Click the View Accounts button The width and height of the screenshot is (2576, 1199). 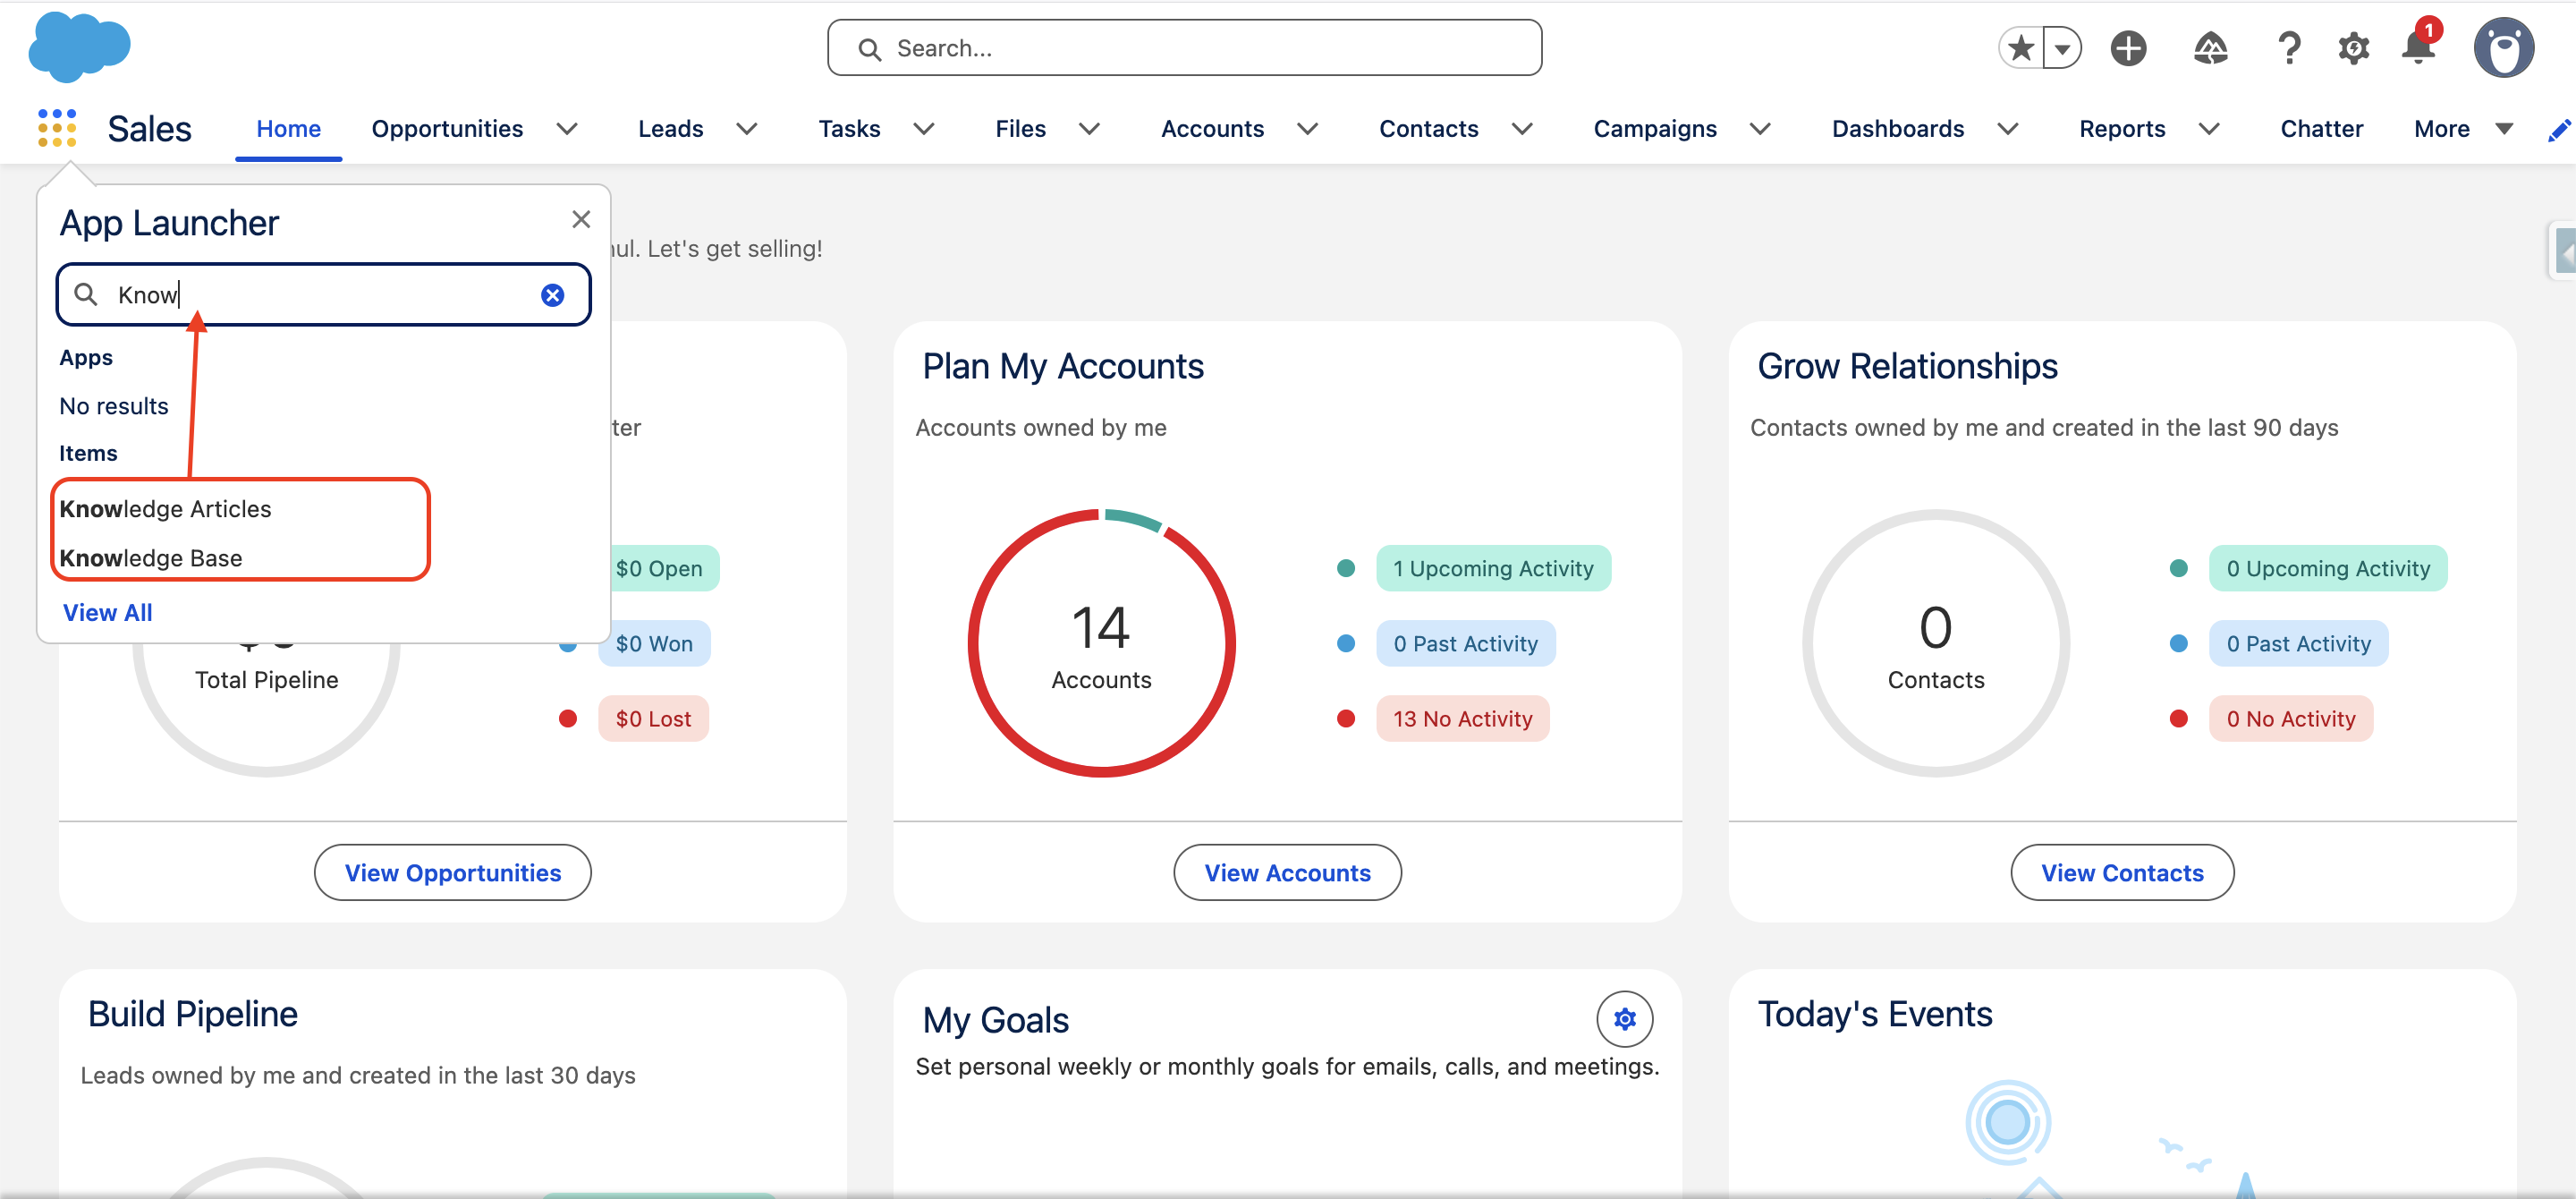(x=1286, y=872)
